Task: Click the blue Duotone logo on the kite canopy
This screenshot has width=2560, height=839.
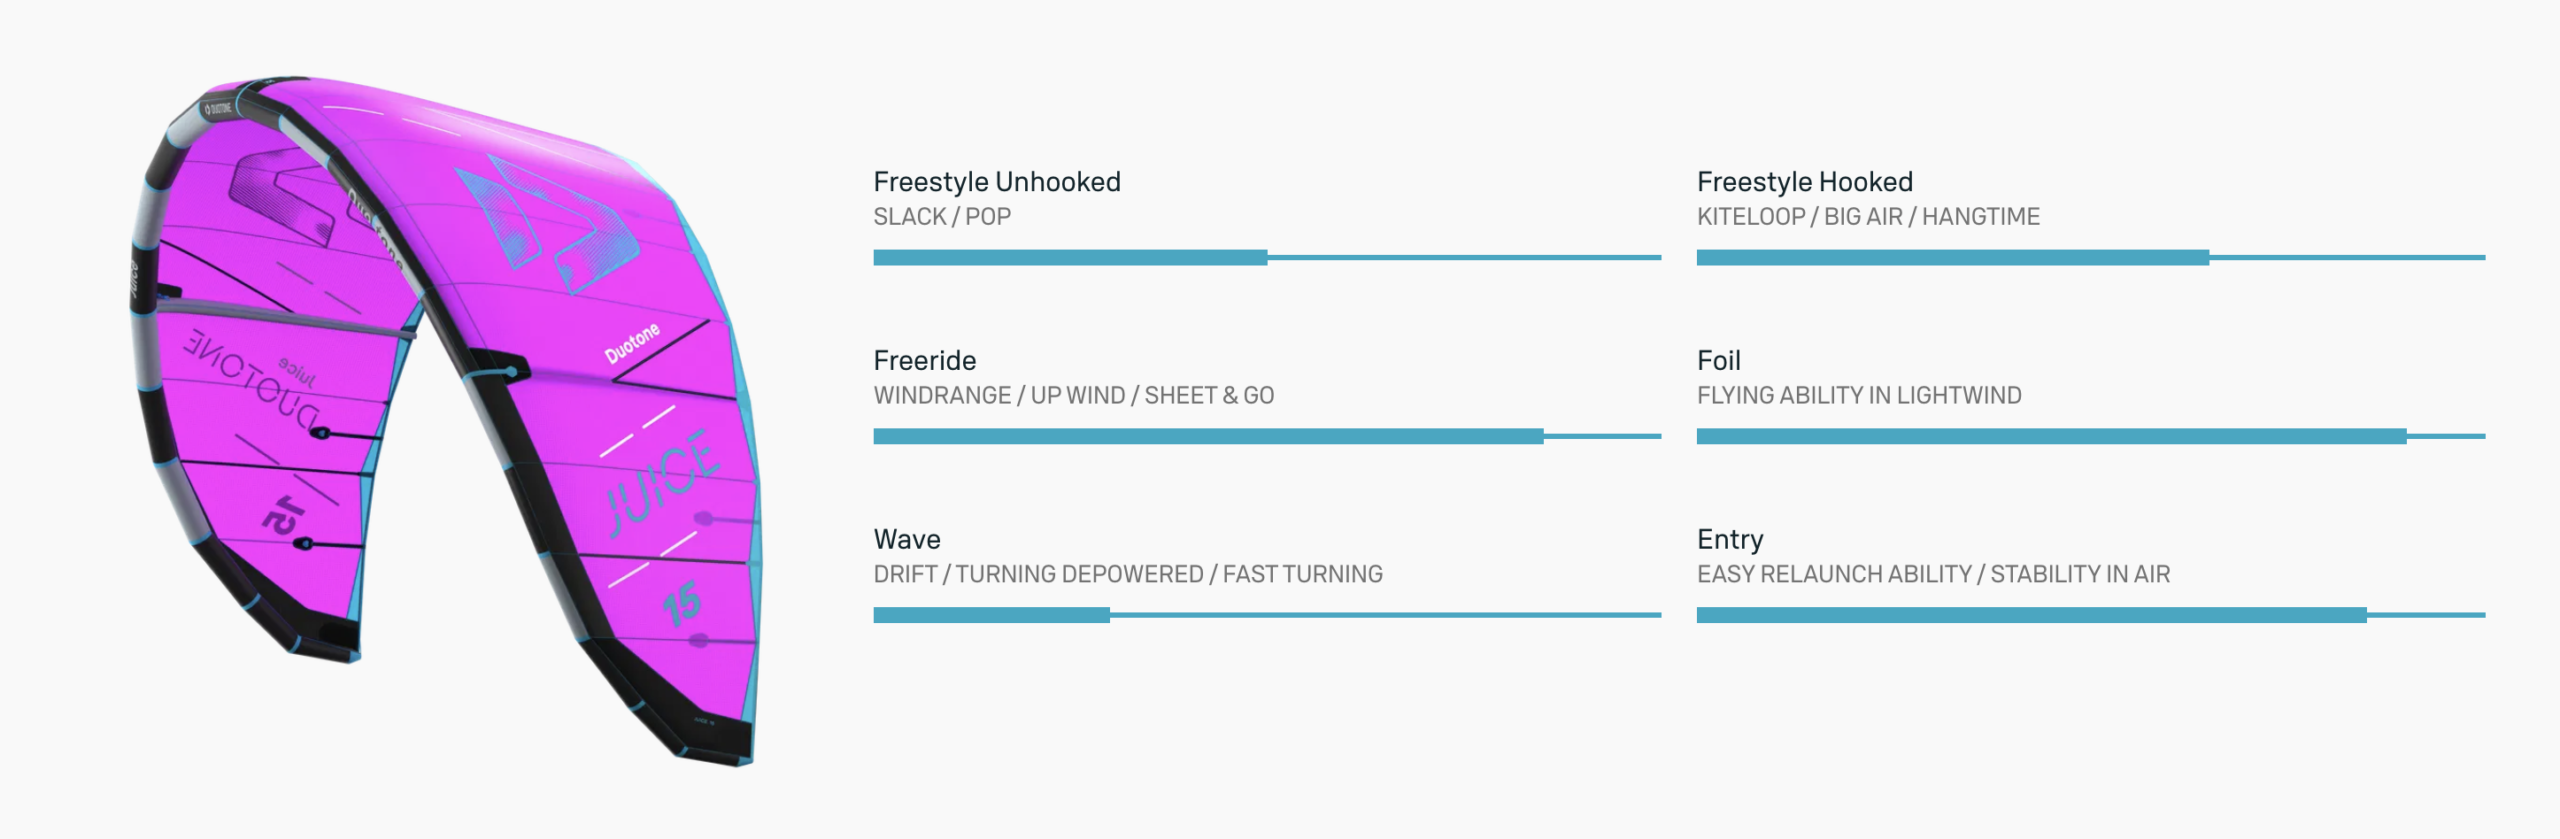Action: tap(548, 222)
